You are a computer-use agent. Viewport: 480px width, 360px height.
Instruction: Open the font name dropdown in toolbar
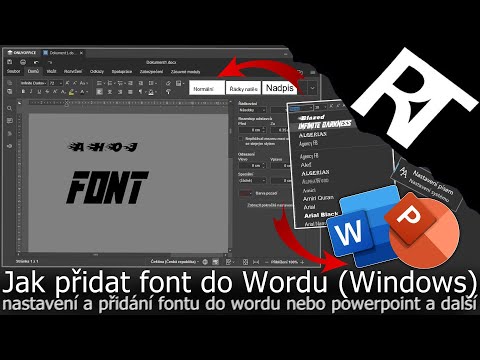tap(33, 83)
